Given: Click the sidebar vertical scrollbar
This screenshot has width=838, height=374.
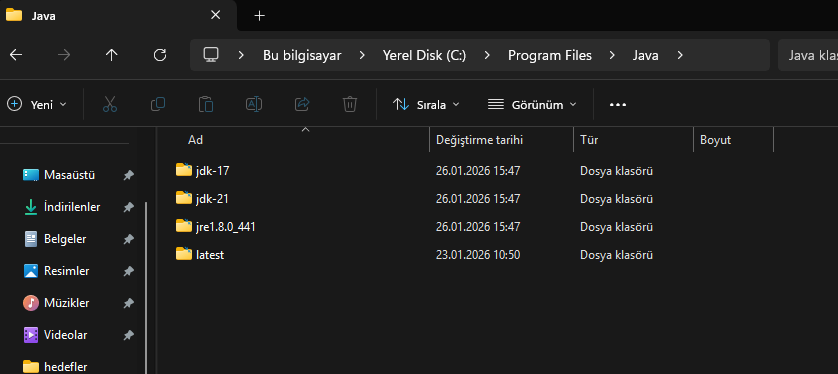Looking at the screenshot, I should tap(146, 289).
